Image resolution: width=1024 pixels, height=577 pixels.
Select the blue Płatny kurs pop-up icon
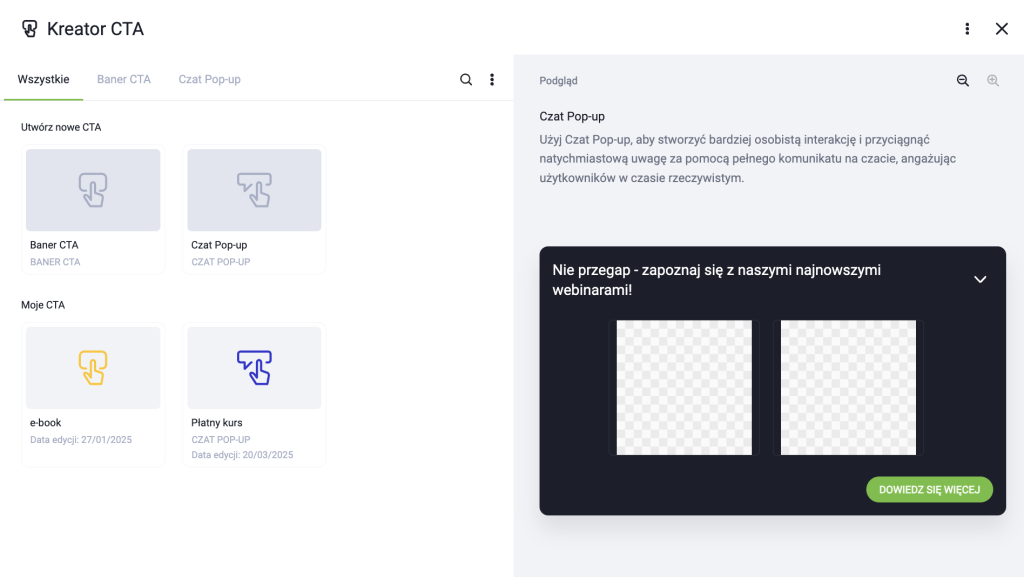254,368
